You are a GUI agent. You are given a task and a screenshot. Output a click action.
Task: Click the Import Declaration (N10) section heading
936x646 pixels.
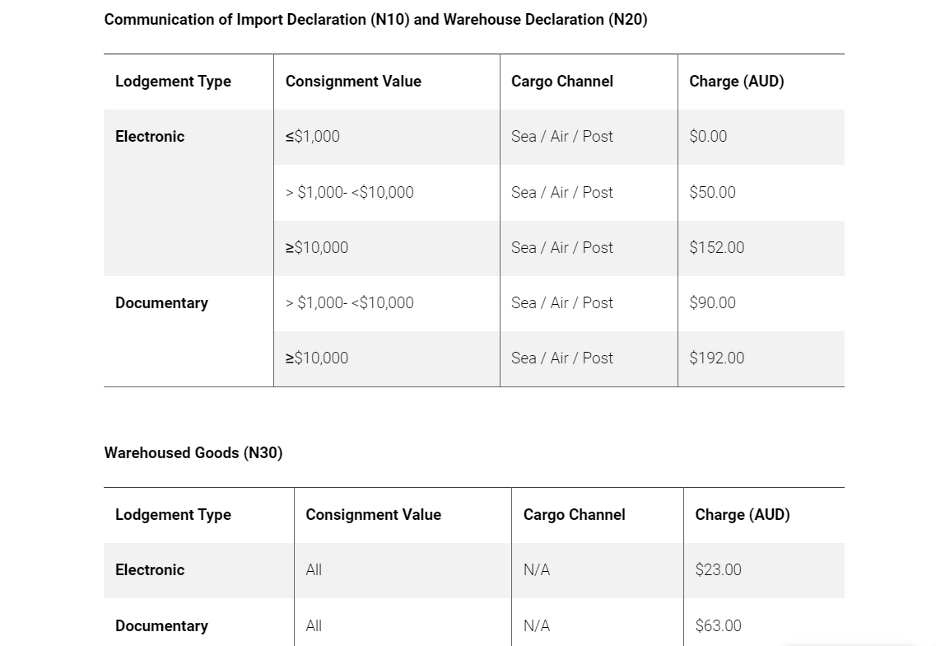[375, 20]
